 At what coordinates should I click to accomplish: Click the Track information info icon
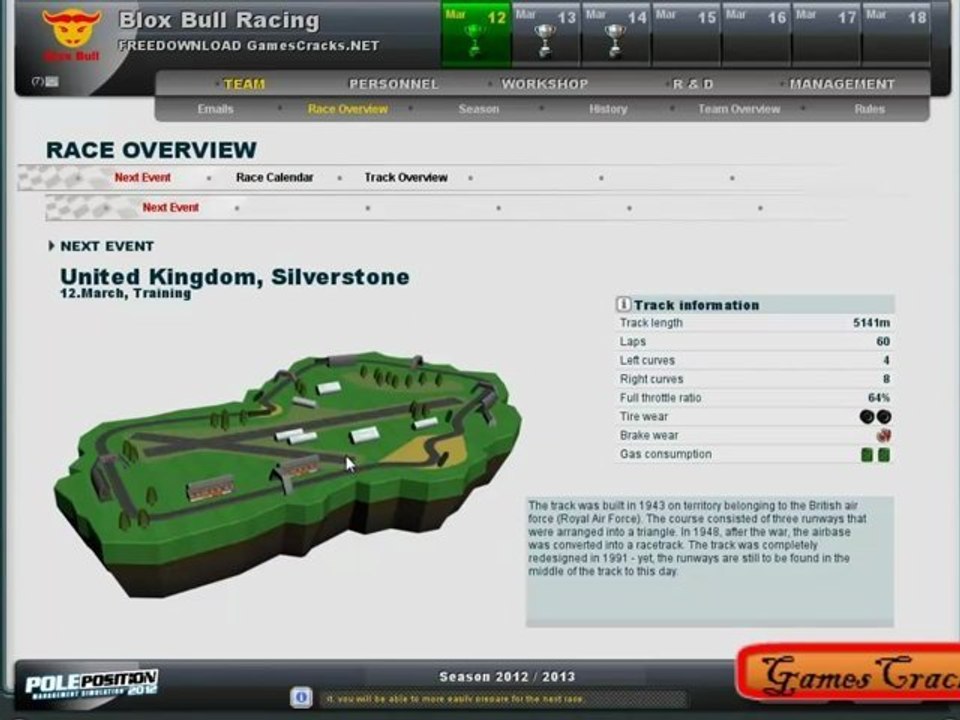pyautogui.click(x=623, y=304)
